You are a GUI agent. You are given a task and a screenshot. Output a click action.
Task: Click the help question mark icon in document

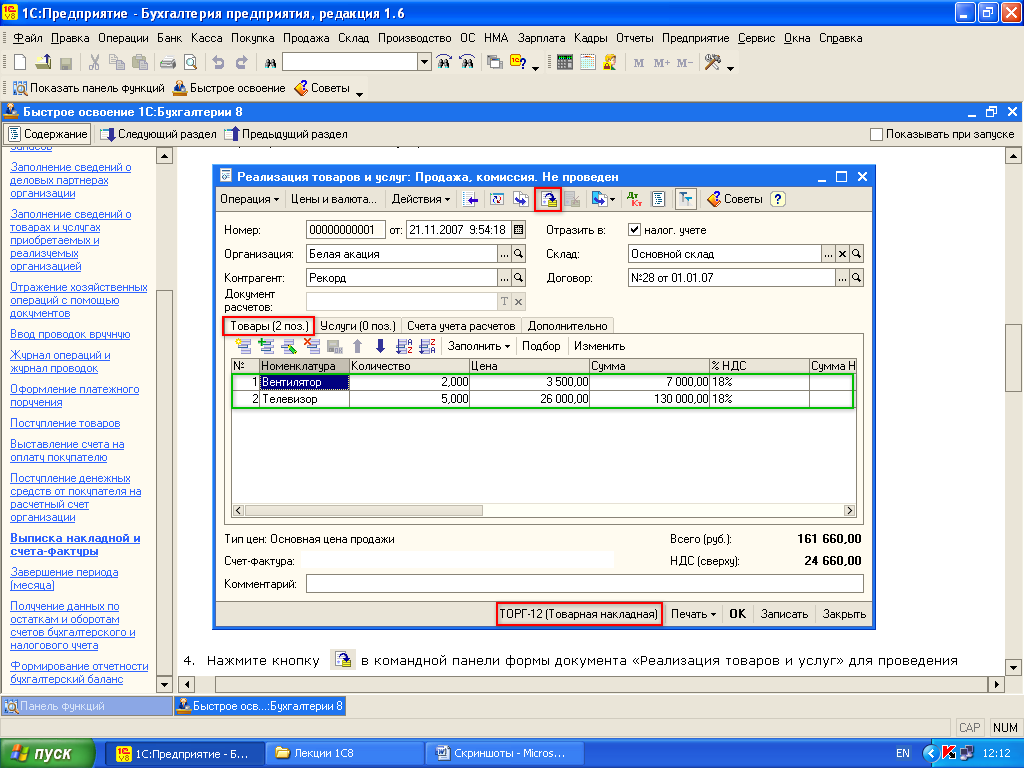[777, 199]
